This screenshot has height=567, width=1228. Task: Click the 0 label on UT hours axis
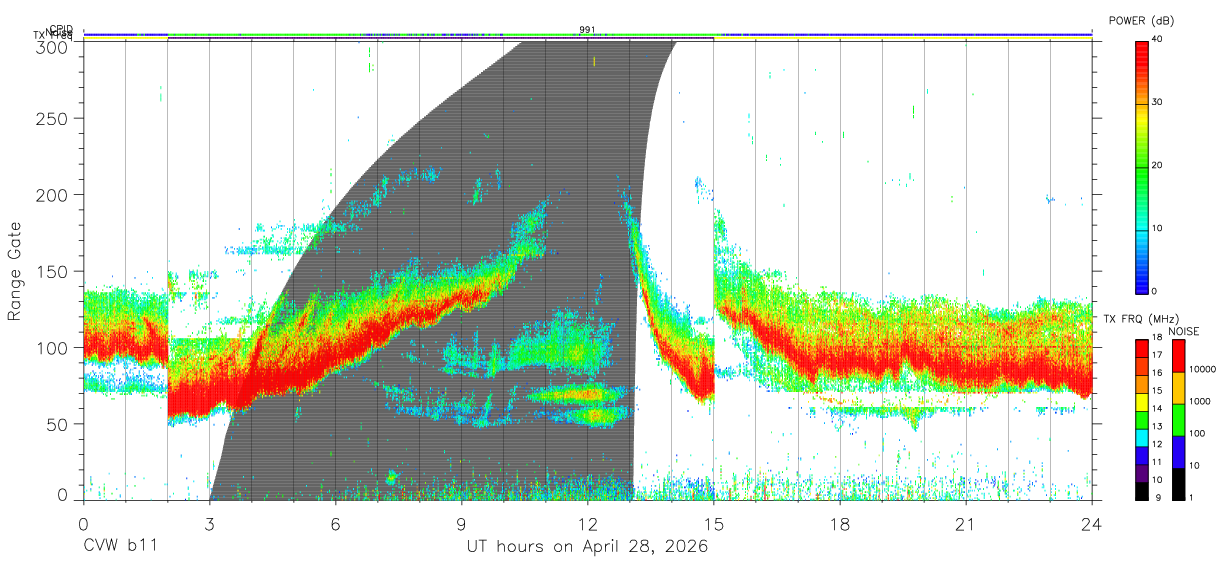83,524
